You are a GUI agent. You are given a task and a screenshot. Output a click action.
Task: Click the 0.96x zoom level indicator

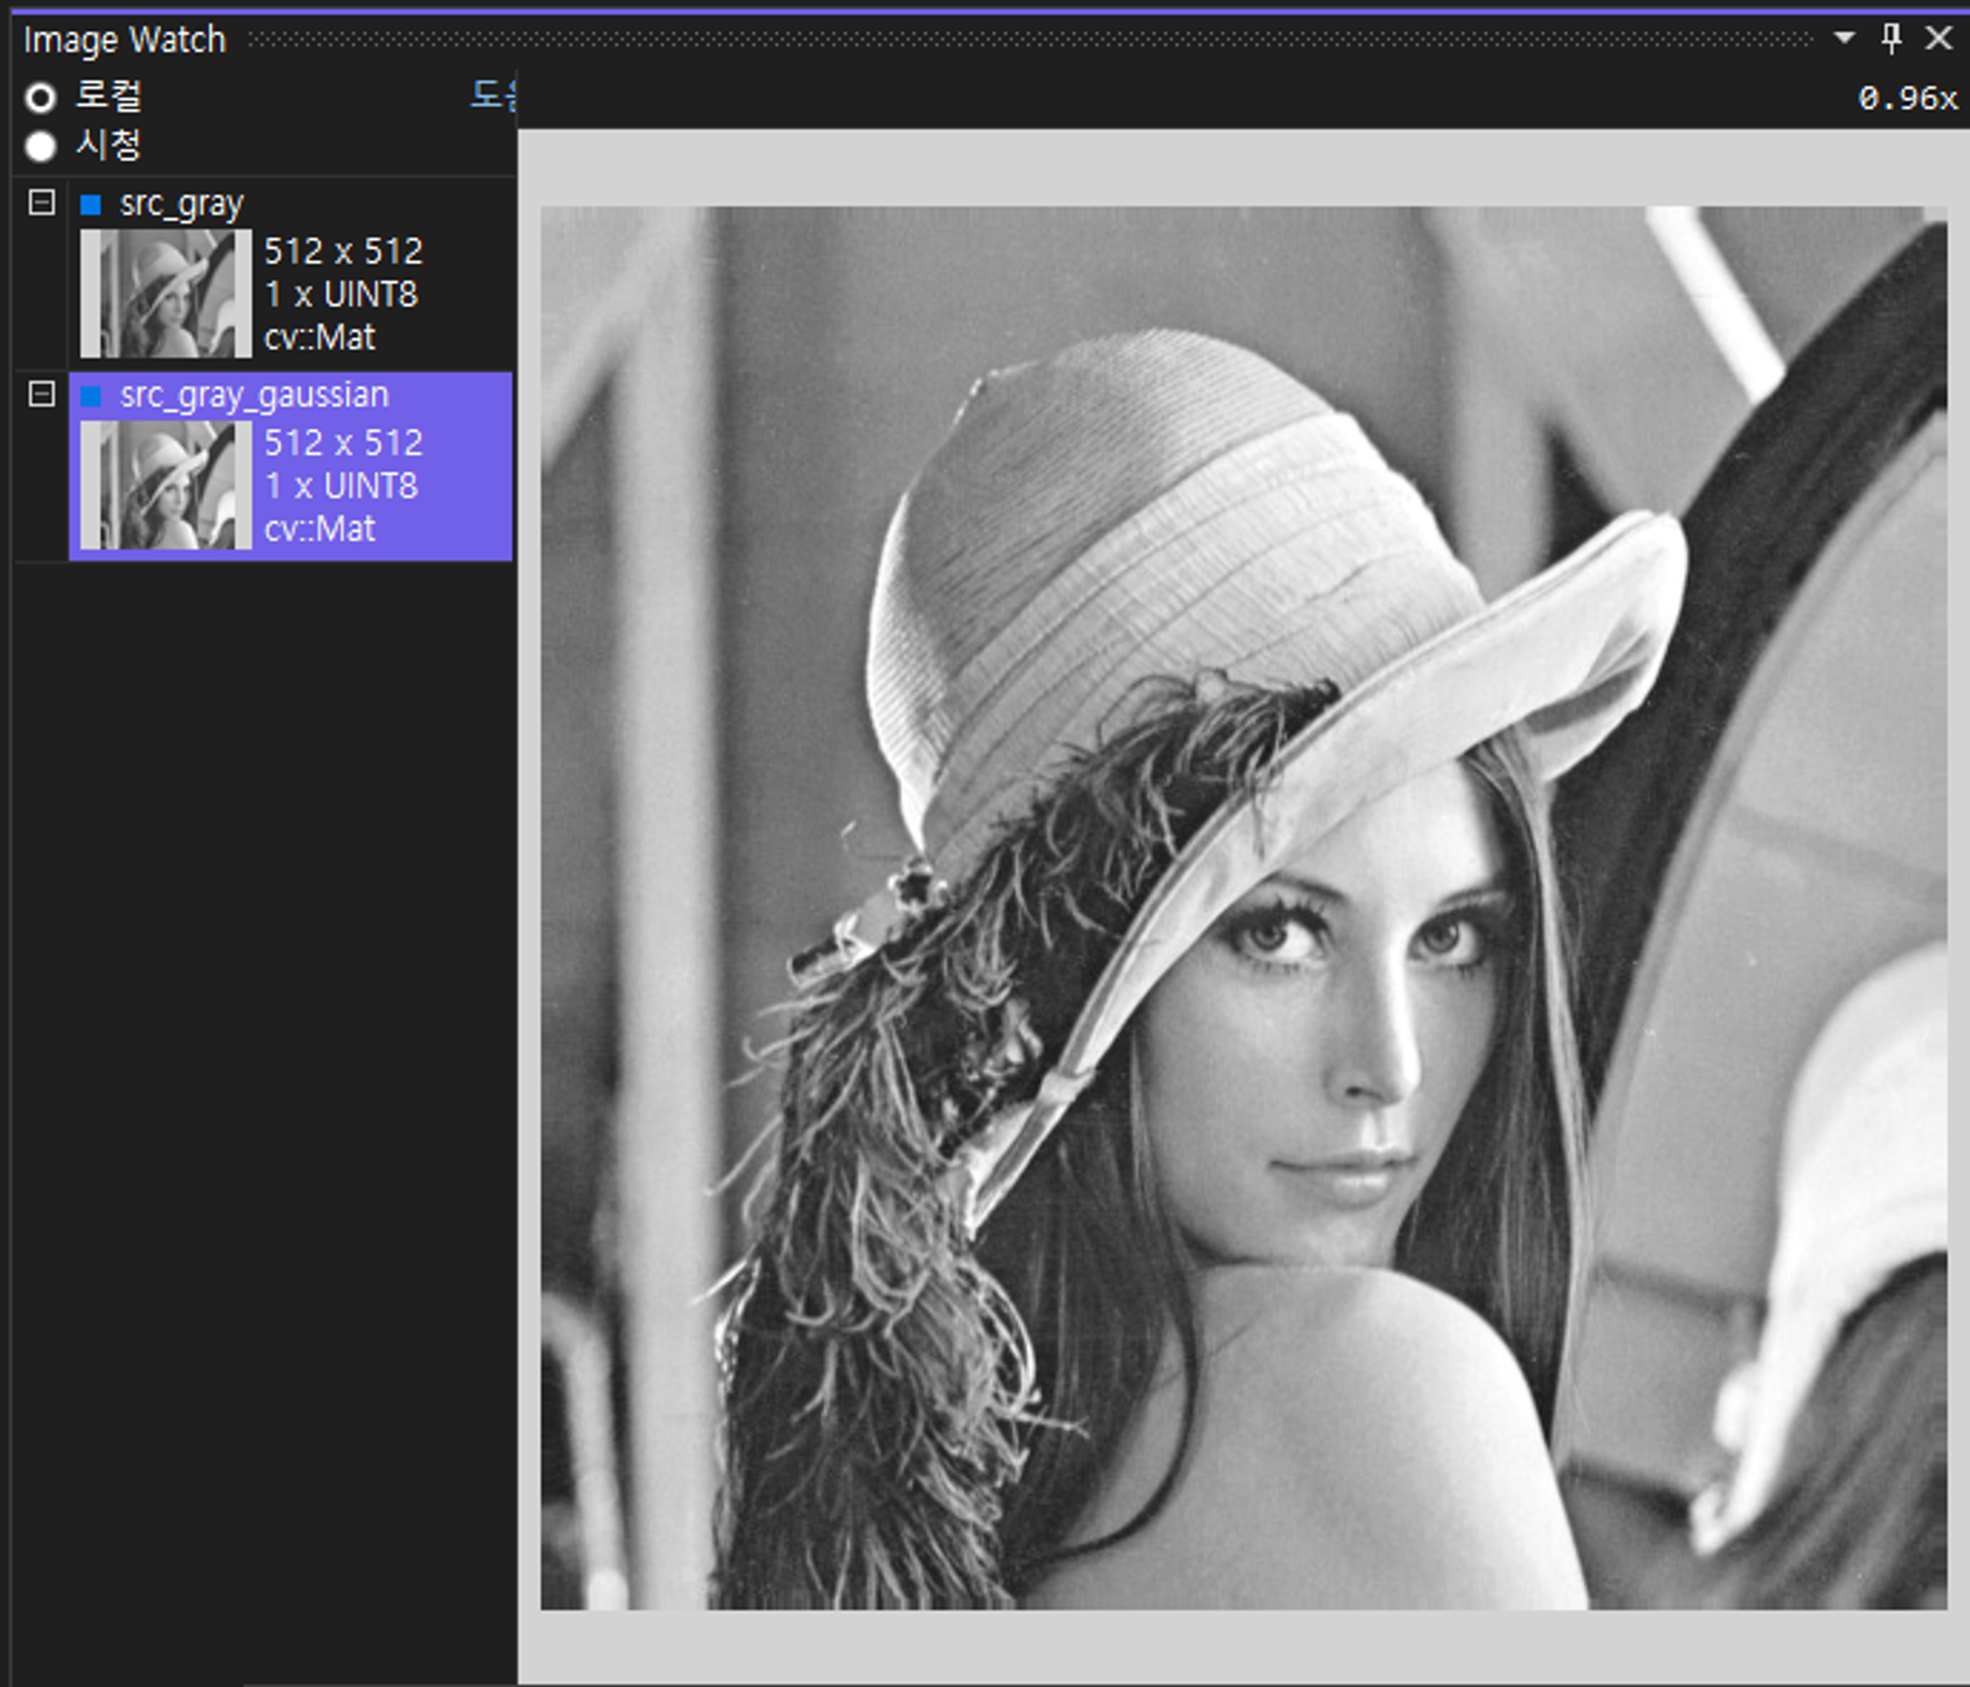click(x=1906, y=98)
